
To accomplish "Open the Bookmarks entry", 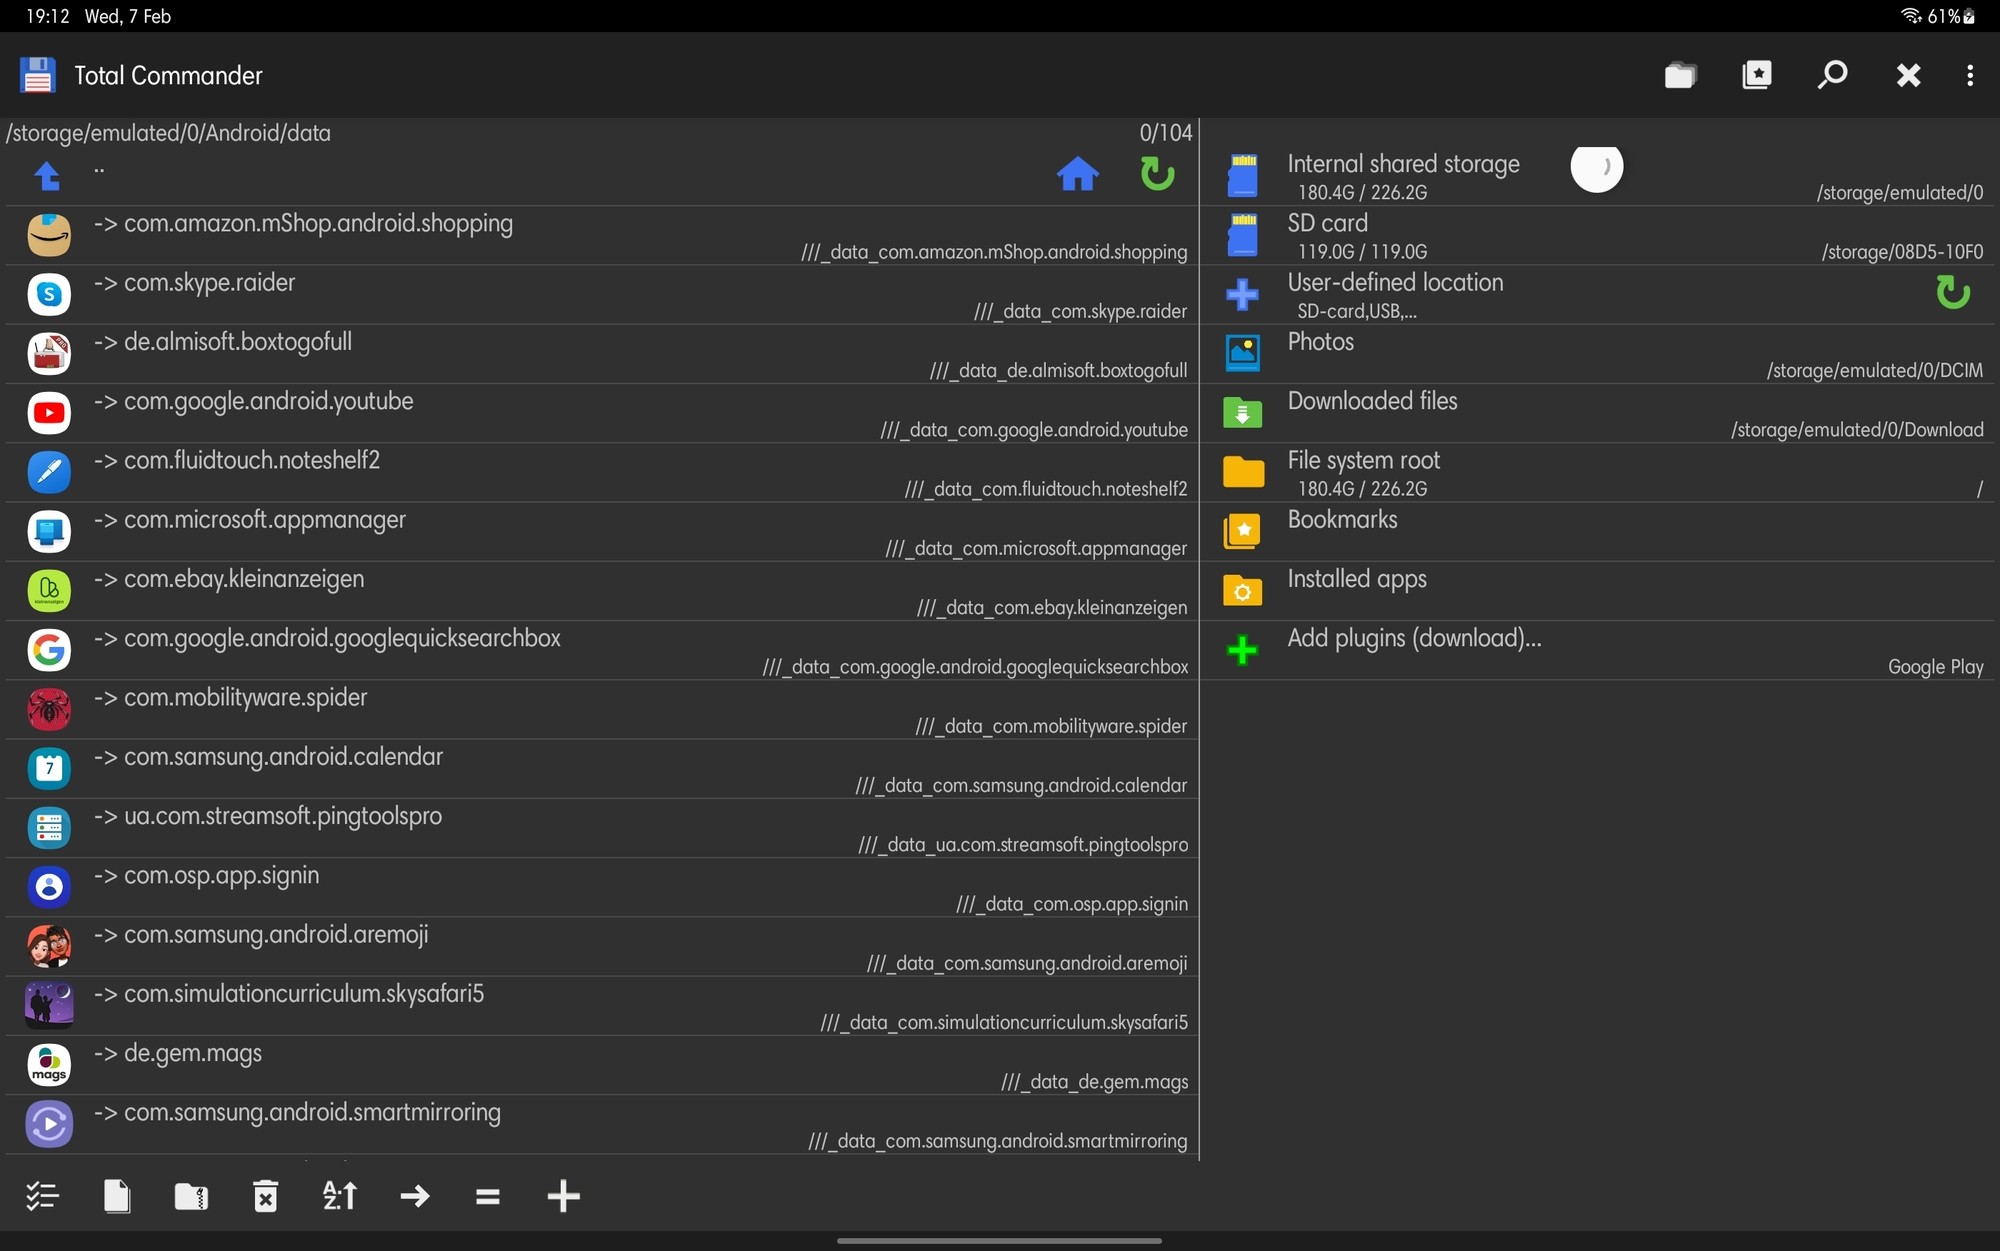I will [1598, 532].
